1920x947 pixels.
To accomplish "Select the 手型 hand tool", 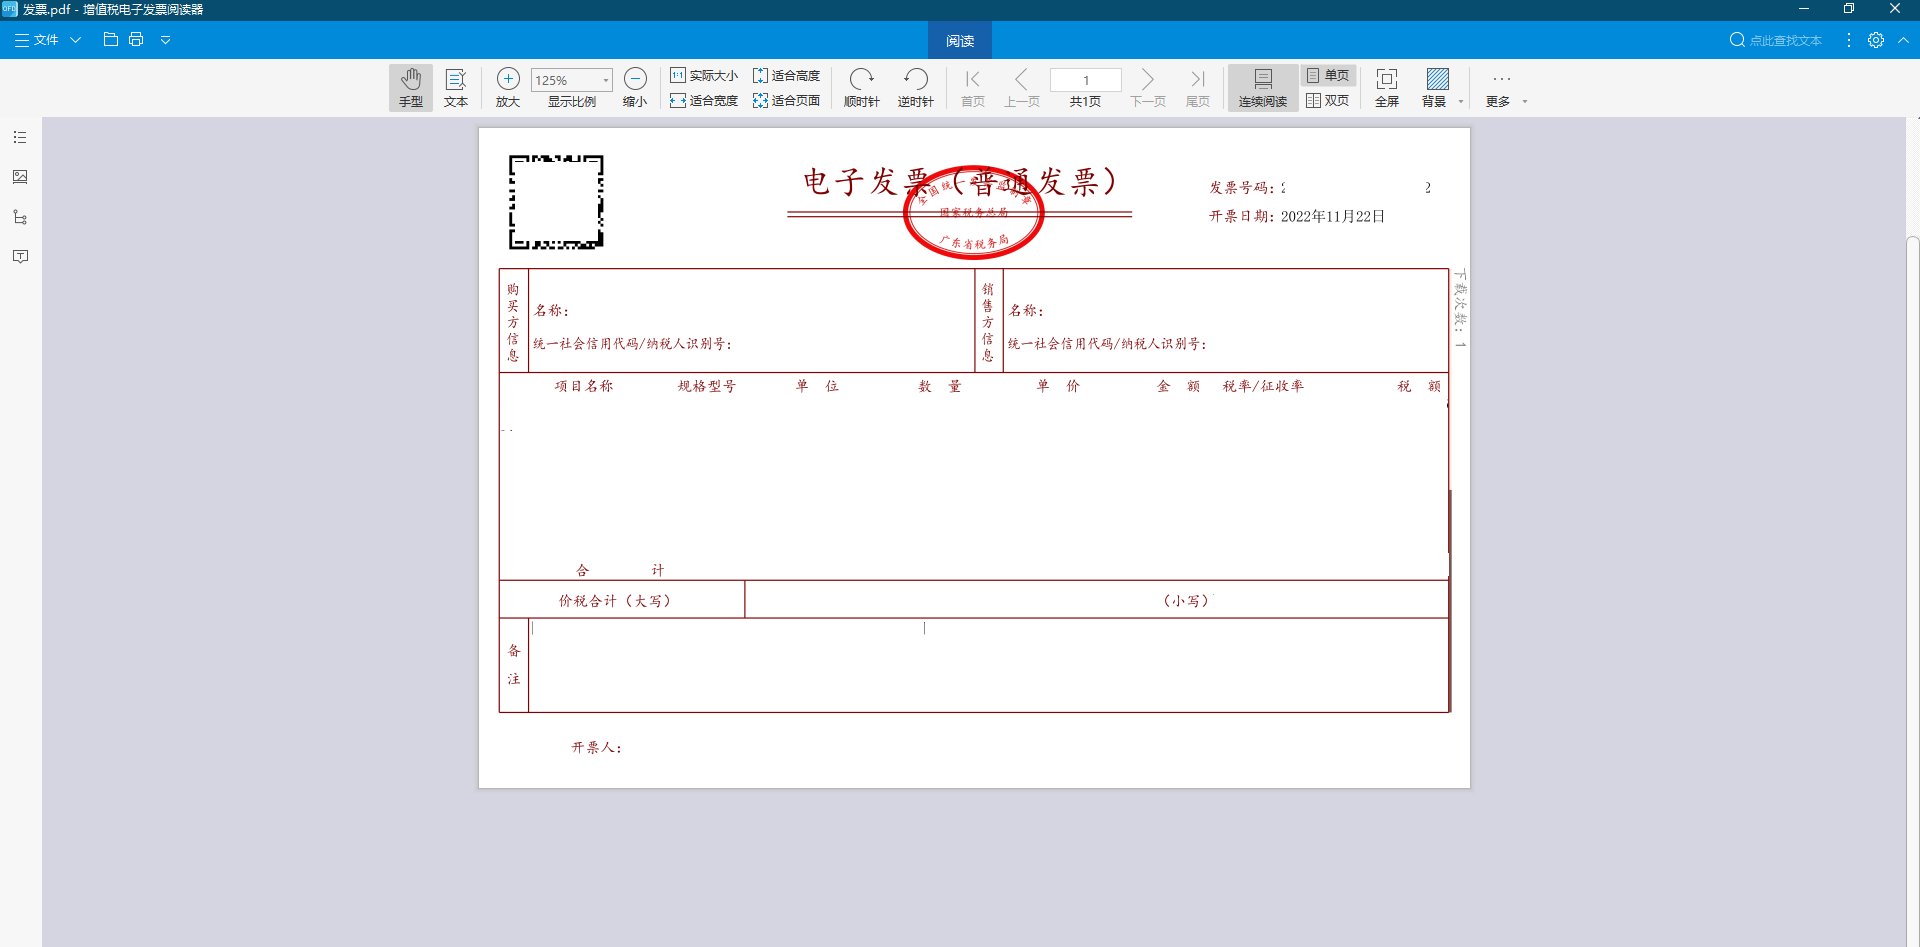I will coord(410,87).
